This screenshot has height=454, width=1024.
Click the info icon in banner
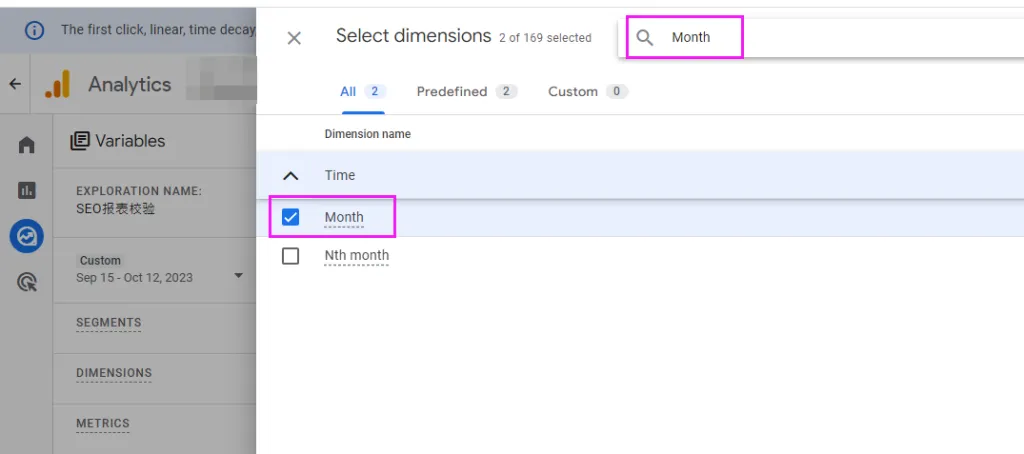tap(34, 30)
